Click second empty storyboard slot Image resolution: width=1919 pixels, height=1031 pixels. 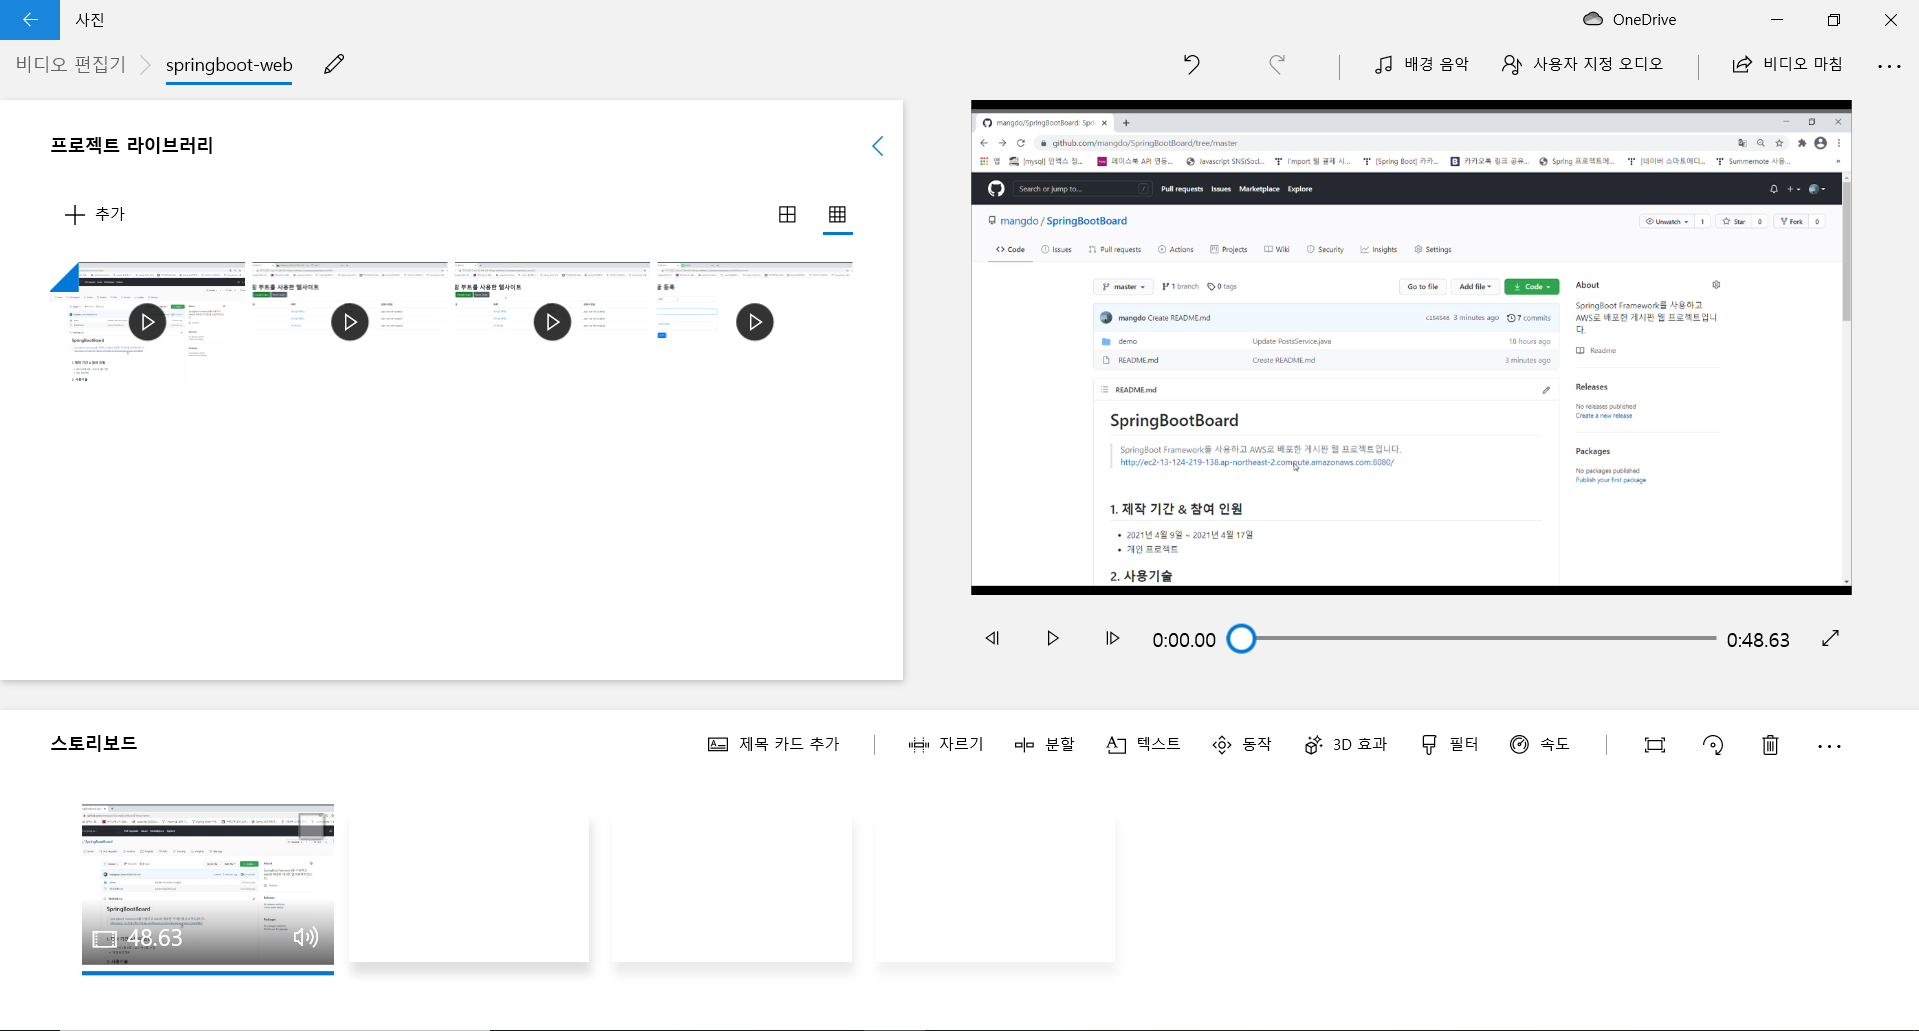pyautogui.click(x=732, y=889)
